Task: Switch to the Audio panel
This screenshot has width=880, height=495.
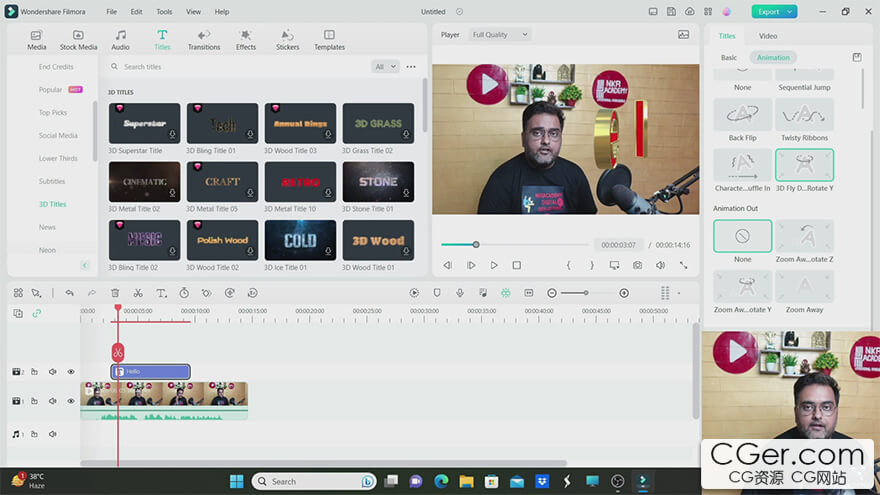Action: 120,40
